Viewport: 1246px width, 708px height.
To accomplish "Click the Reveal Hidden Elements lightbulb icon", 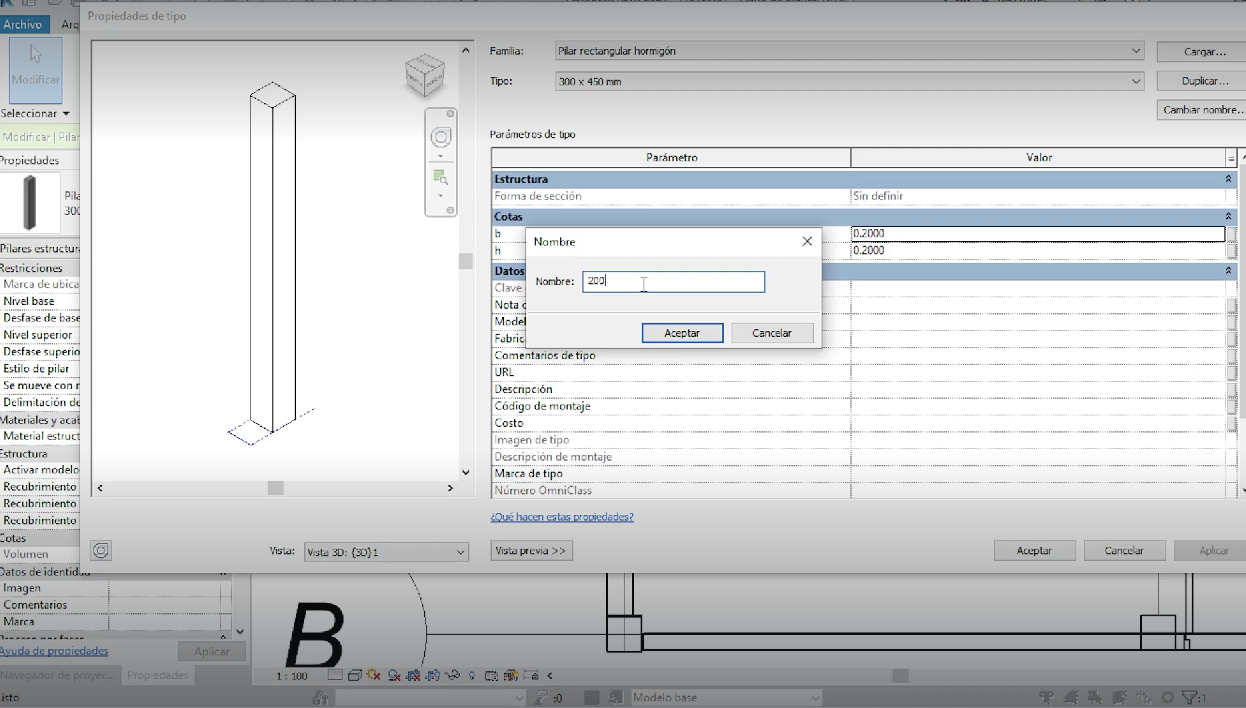I will click(472, 676).
